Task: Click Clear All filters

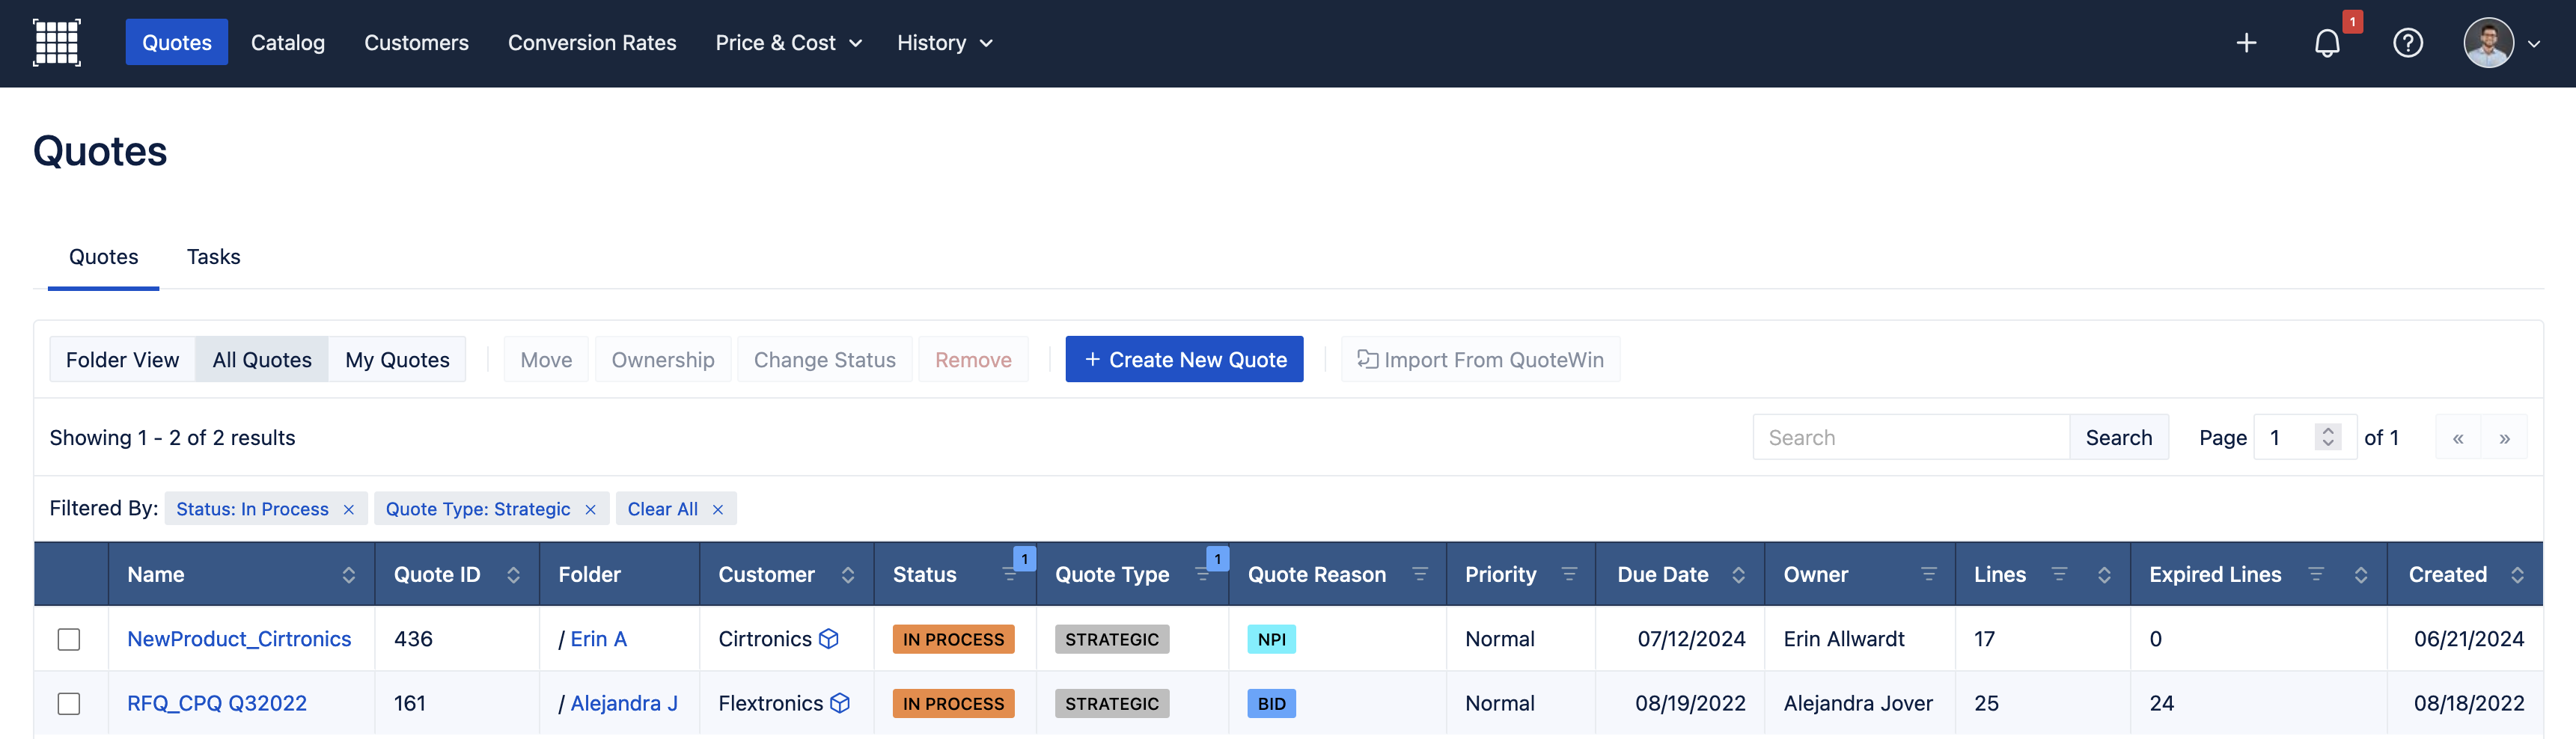Action: pos(675,508)
